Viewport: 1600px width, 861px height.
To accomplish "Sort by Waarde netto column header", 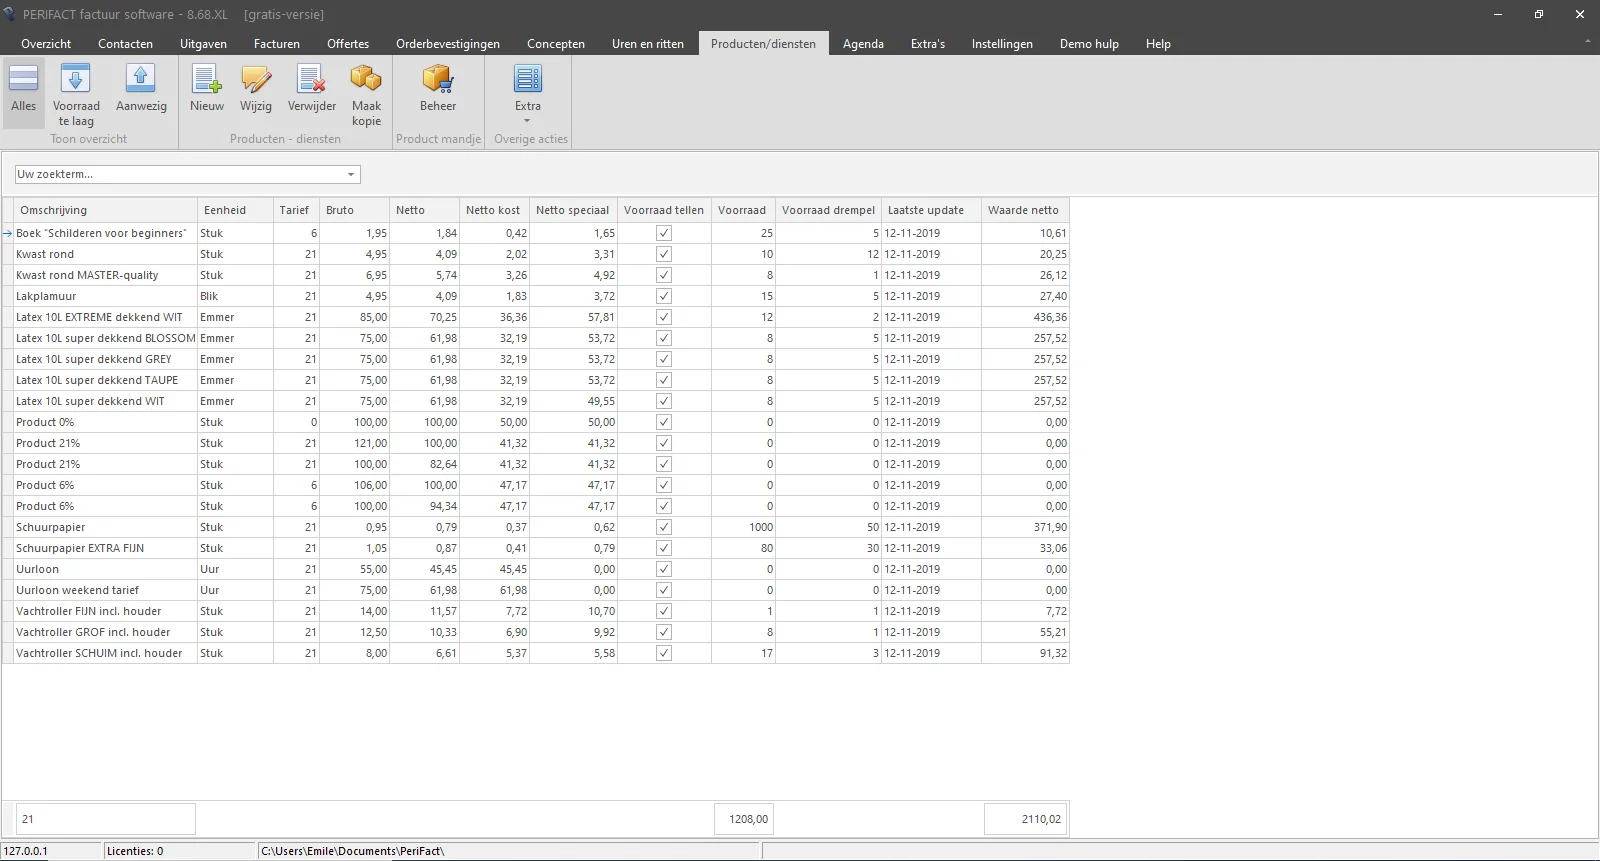I will pyautogui.click(x=1025, y=210).
